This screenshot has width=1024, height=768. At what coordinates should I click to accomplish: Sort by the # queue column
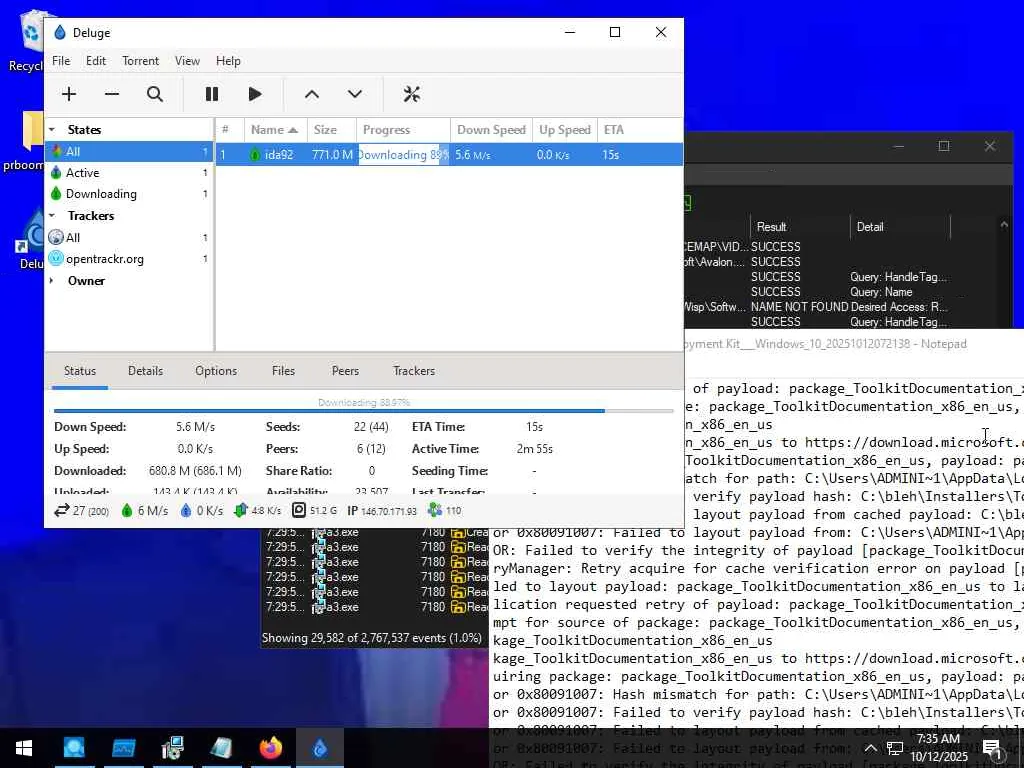tap(230, 130)
